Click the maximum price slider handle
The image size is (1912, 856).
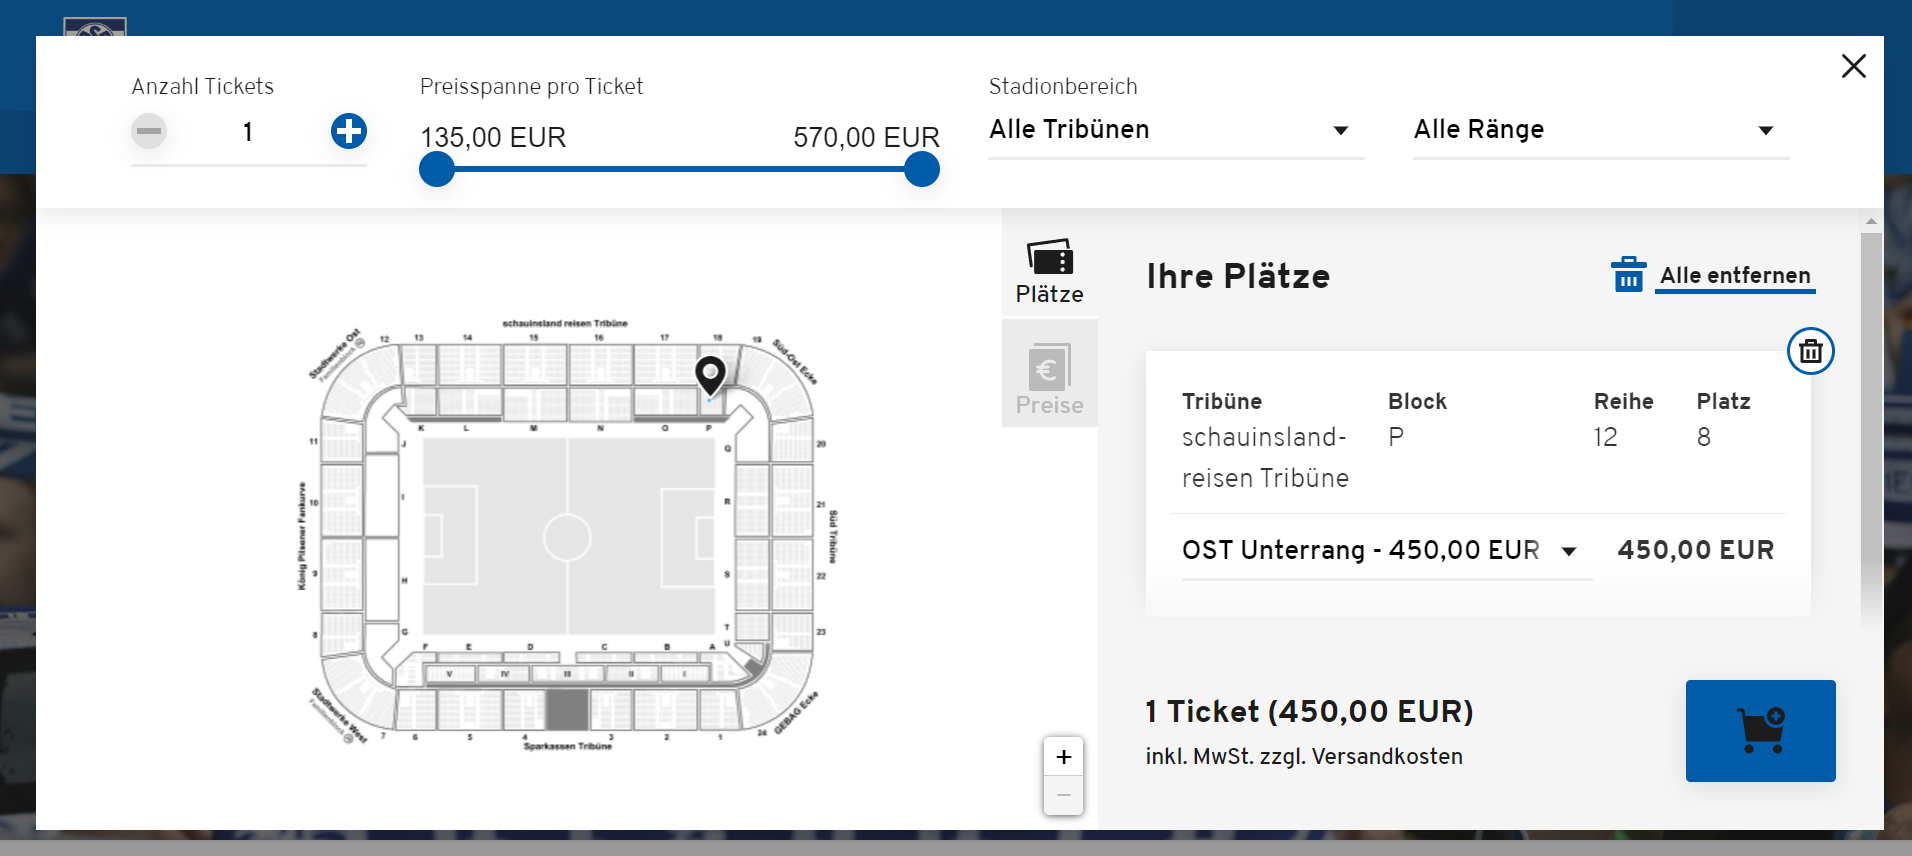pos(922,169)
